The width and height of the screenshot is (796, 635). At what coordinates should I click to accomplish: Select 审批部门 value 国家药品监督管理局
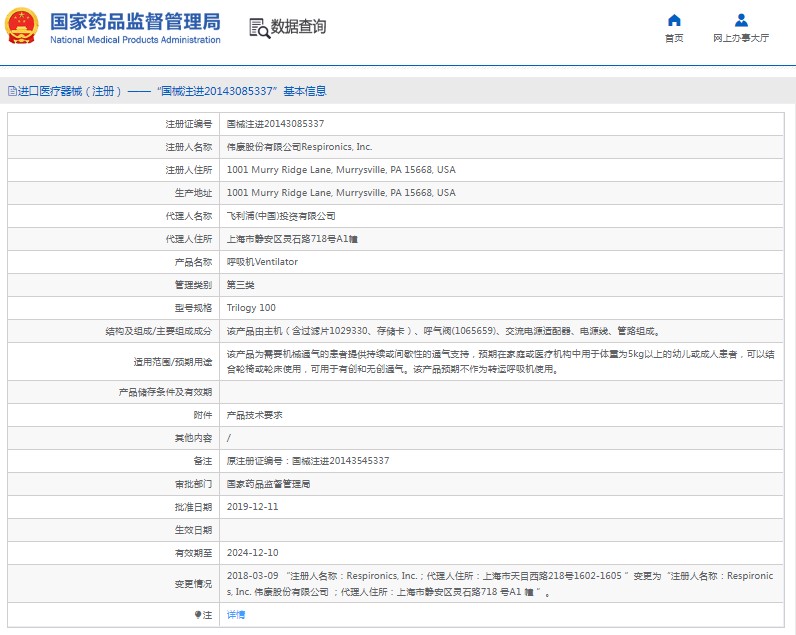click(268, 484)
